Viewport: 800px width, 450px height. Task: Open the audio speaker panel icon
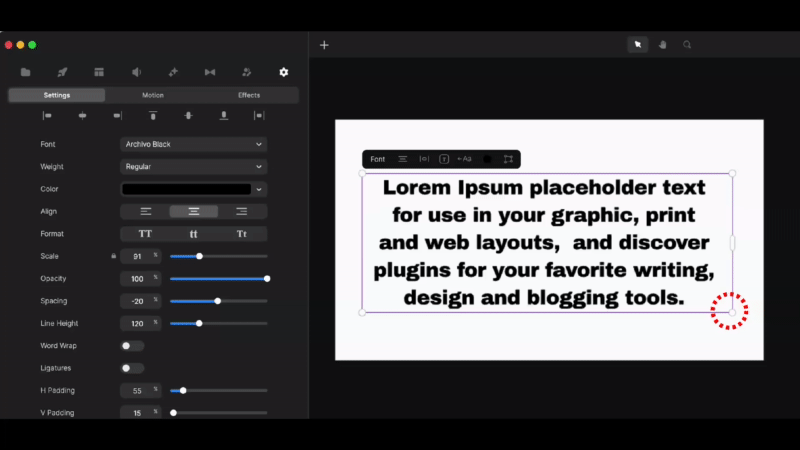136,72
